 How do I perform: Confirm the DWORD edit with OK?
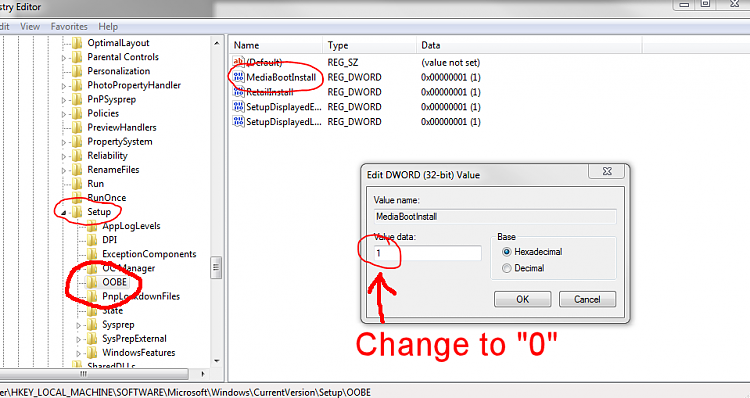pyautogui.click(x=522, y=299)
